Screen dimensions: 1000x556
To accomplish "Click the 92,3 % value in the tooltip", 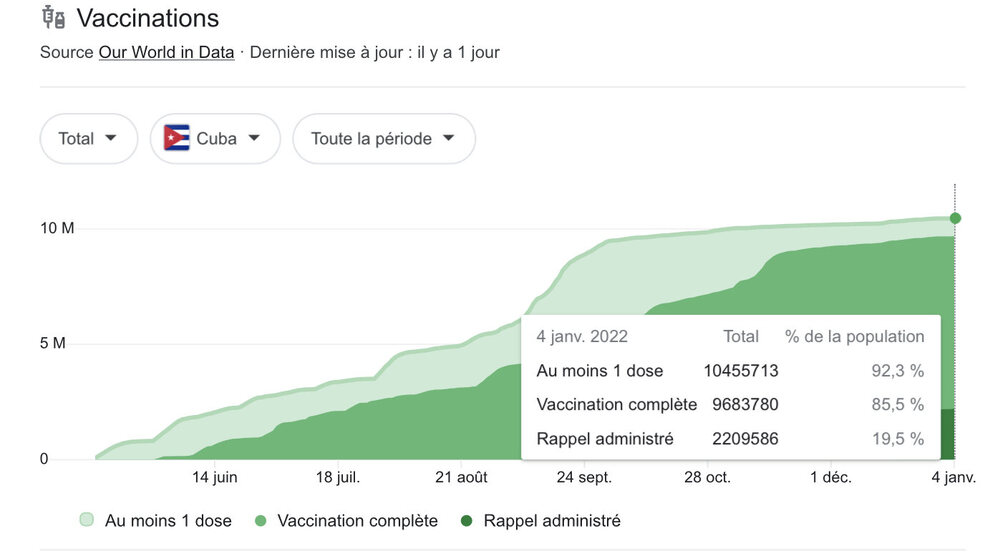I will pyautogui.click(x=897, y=371).
